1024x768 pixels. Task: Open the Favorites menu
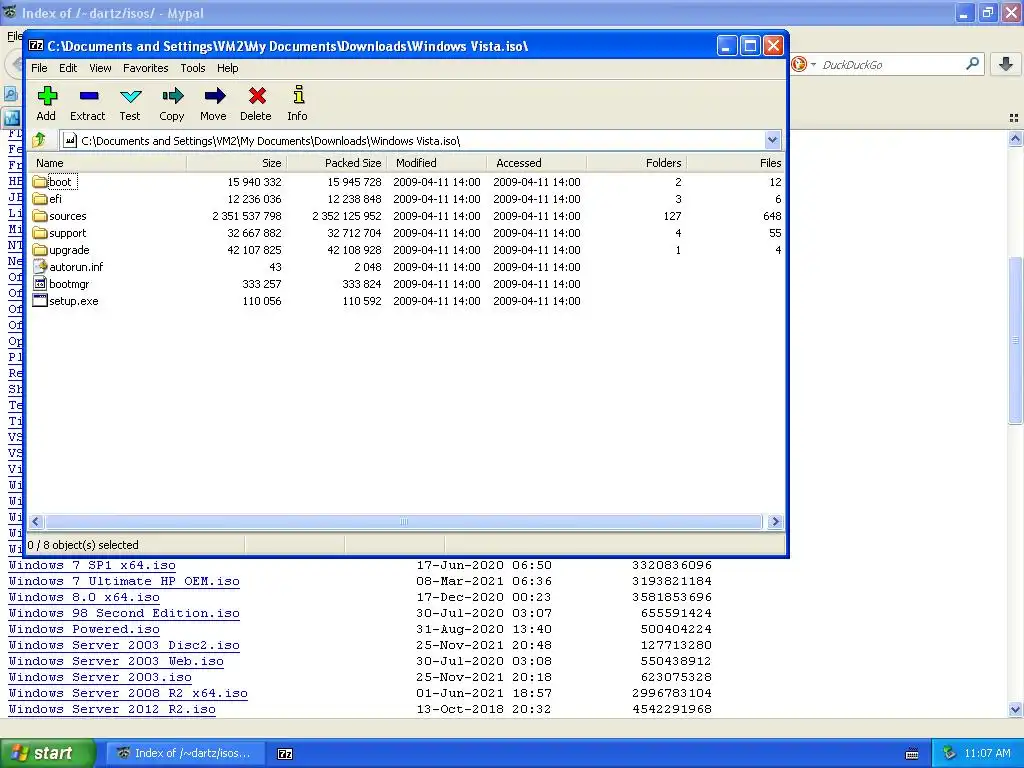pos(146,68)
